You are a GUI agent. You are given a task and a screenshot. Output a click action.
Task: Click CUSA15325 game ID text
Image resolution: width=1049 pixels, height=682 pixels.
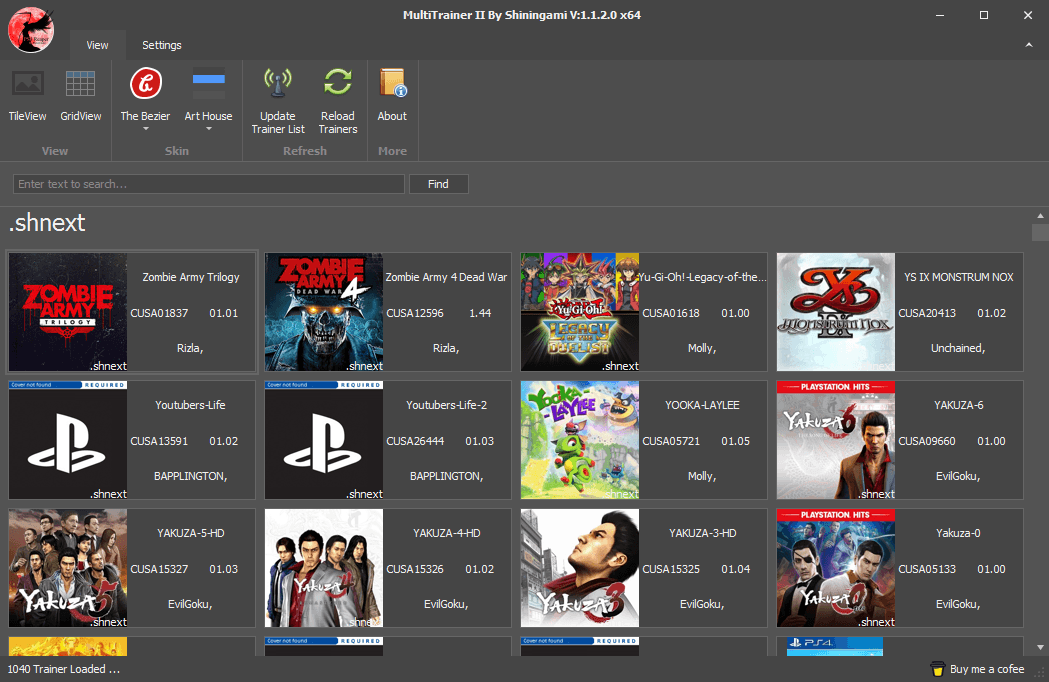671,569
